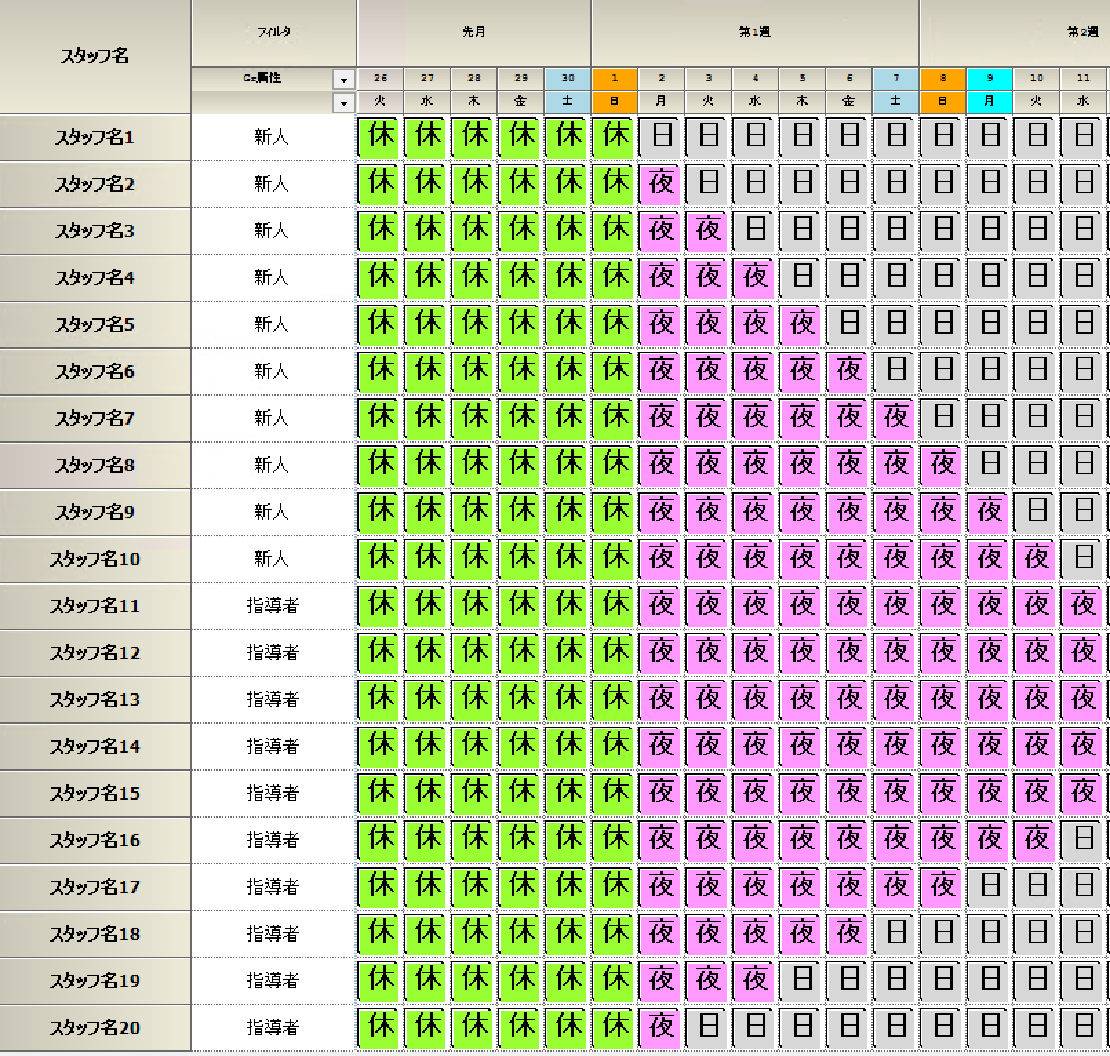
Task: Click date 11 column header
Action: click(1083, 79)
